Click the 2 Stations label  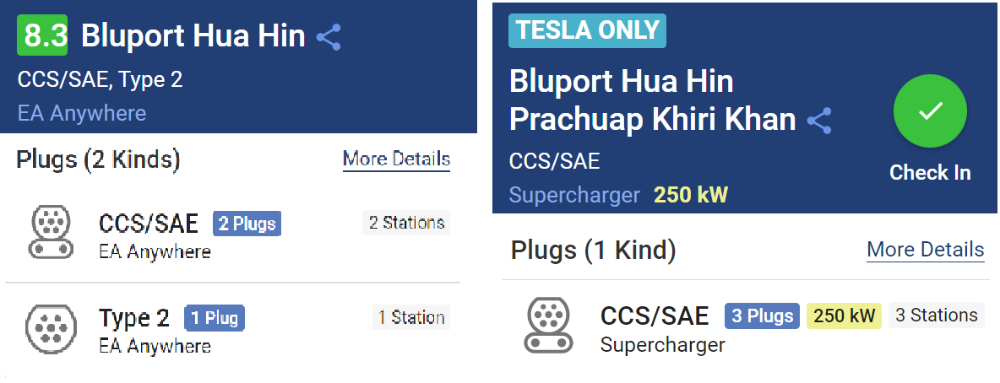[x=406, y=223]
